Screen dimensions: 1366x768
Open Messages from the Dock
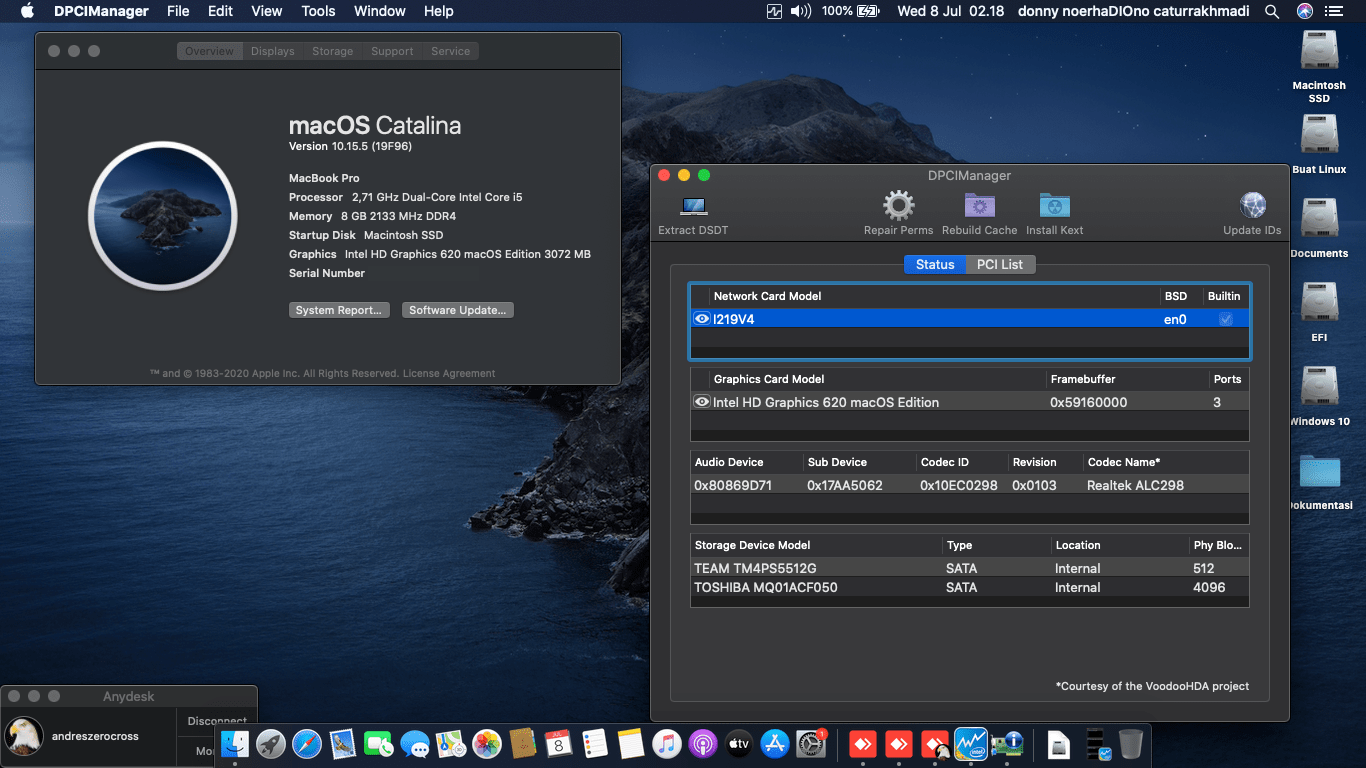tap(415, 743)
